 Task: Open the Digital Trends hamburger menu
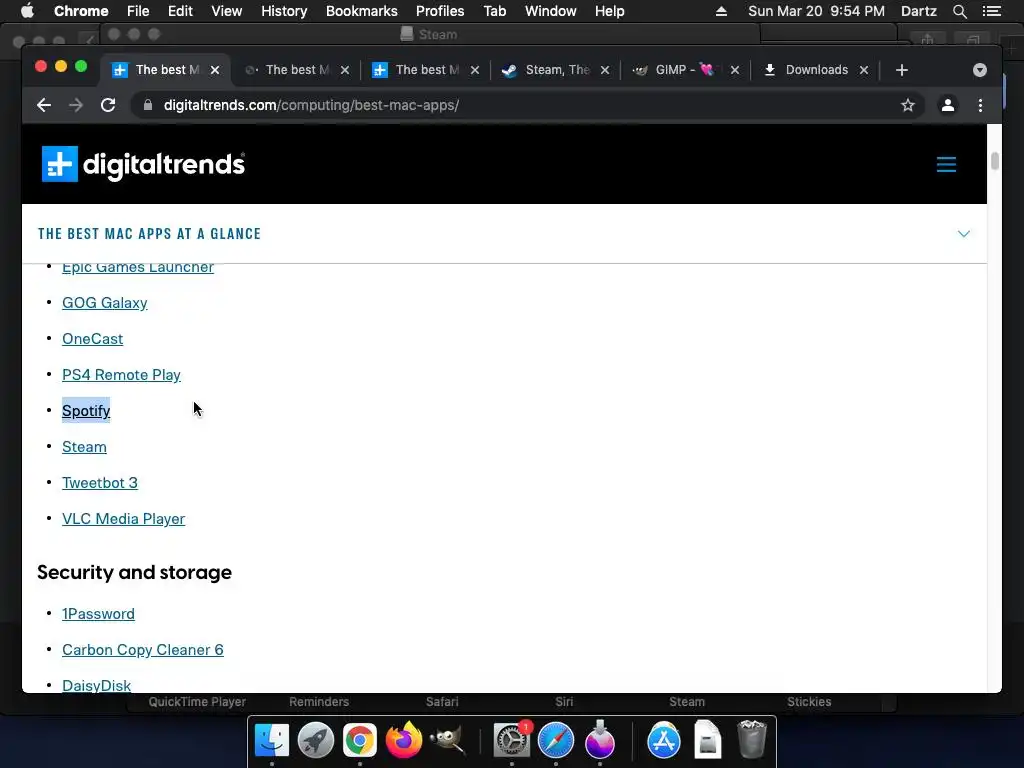tap(946, 164)
